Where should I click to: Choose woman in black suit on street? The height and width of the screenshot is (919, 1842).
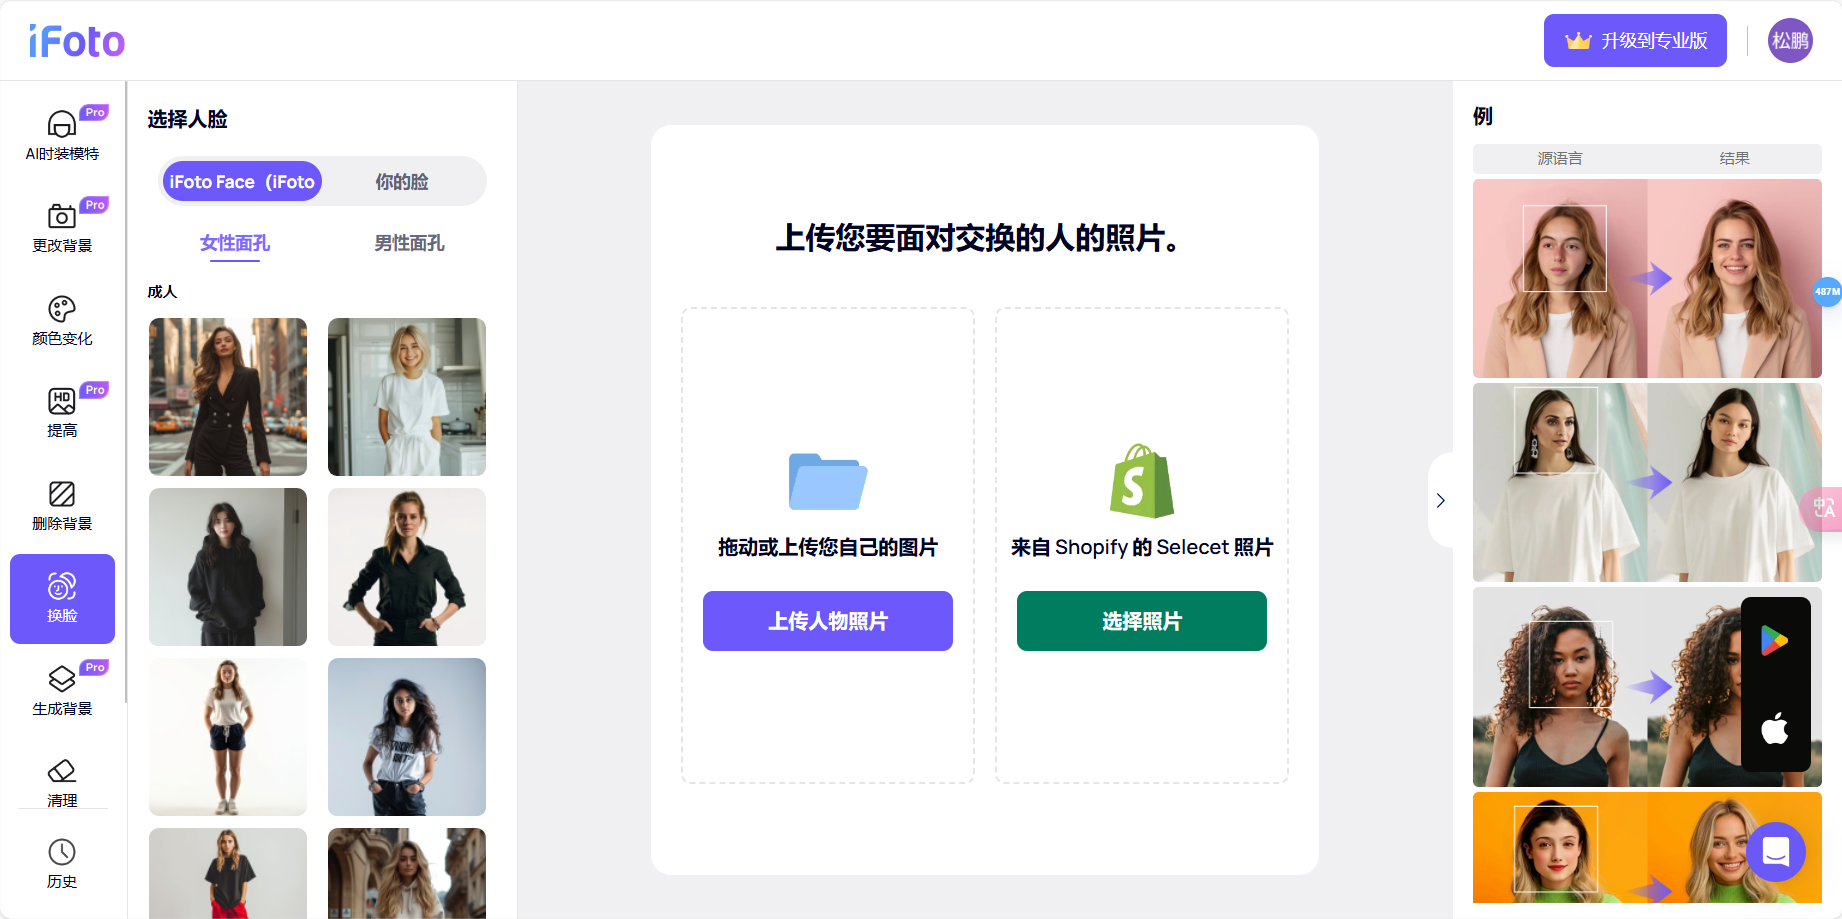pos(228,397)
